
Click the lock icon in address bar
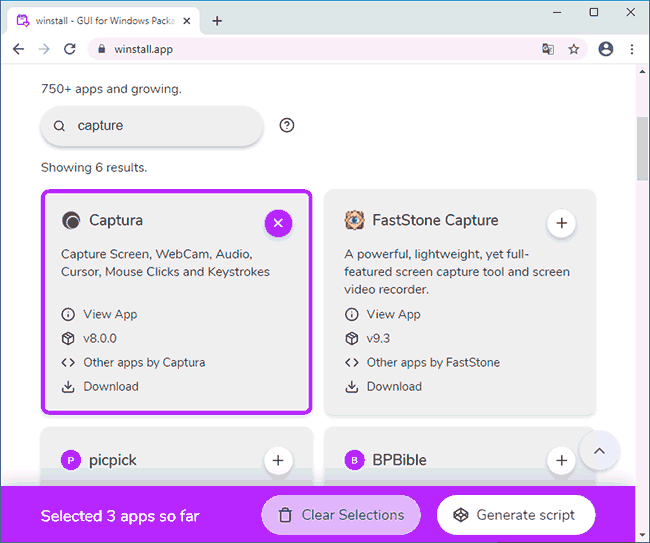[x=101, y=49]
